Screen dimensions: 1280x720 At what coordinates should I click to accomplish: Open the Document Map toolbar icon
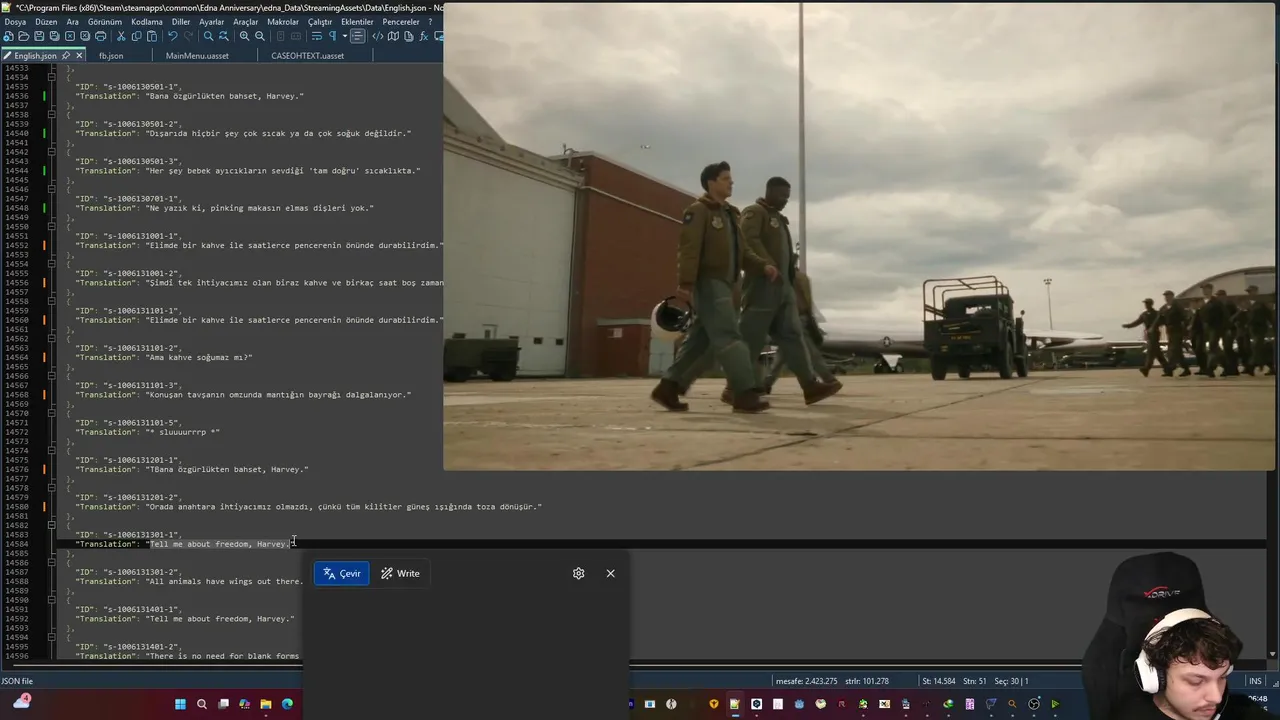pyautogui.click(x=393, y=36)
